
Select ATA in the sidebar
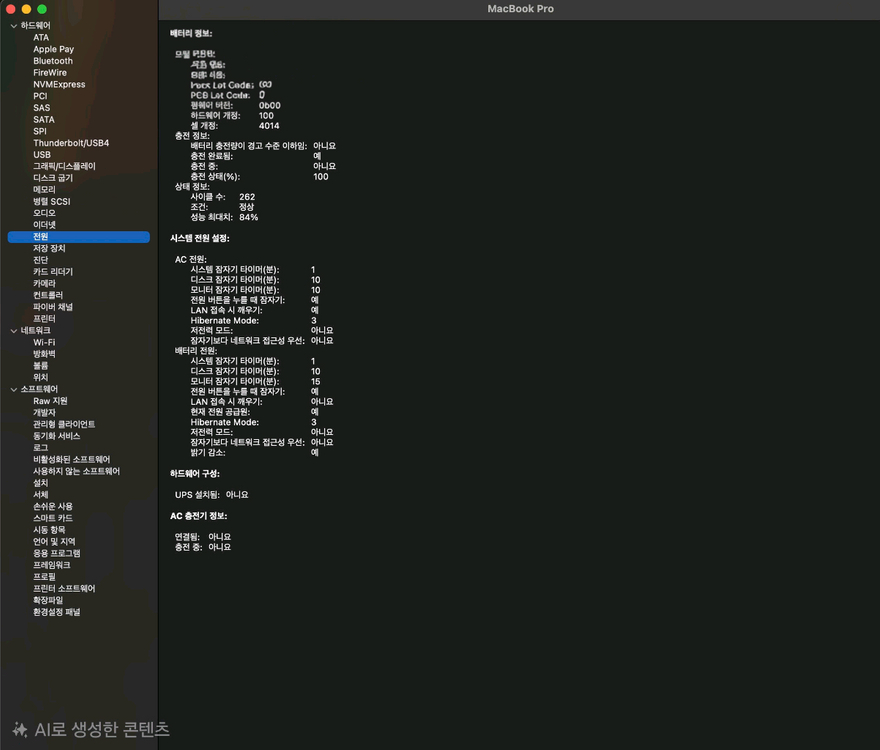(41, 38)
